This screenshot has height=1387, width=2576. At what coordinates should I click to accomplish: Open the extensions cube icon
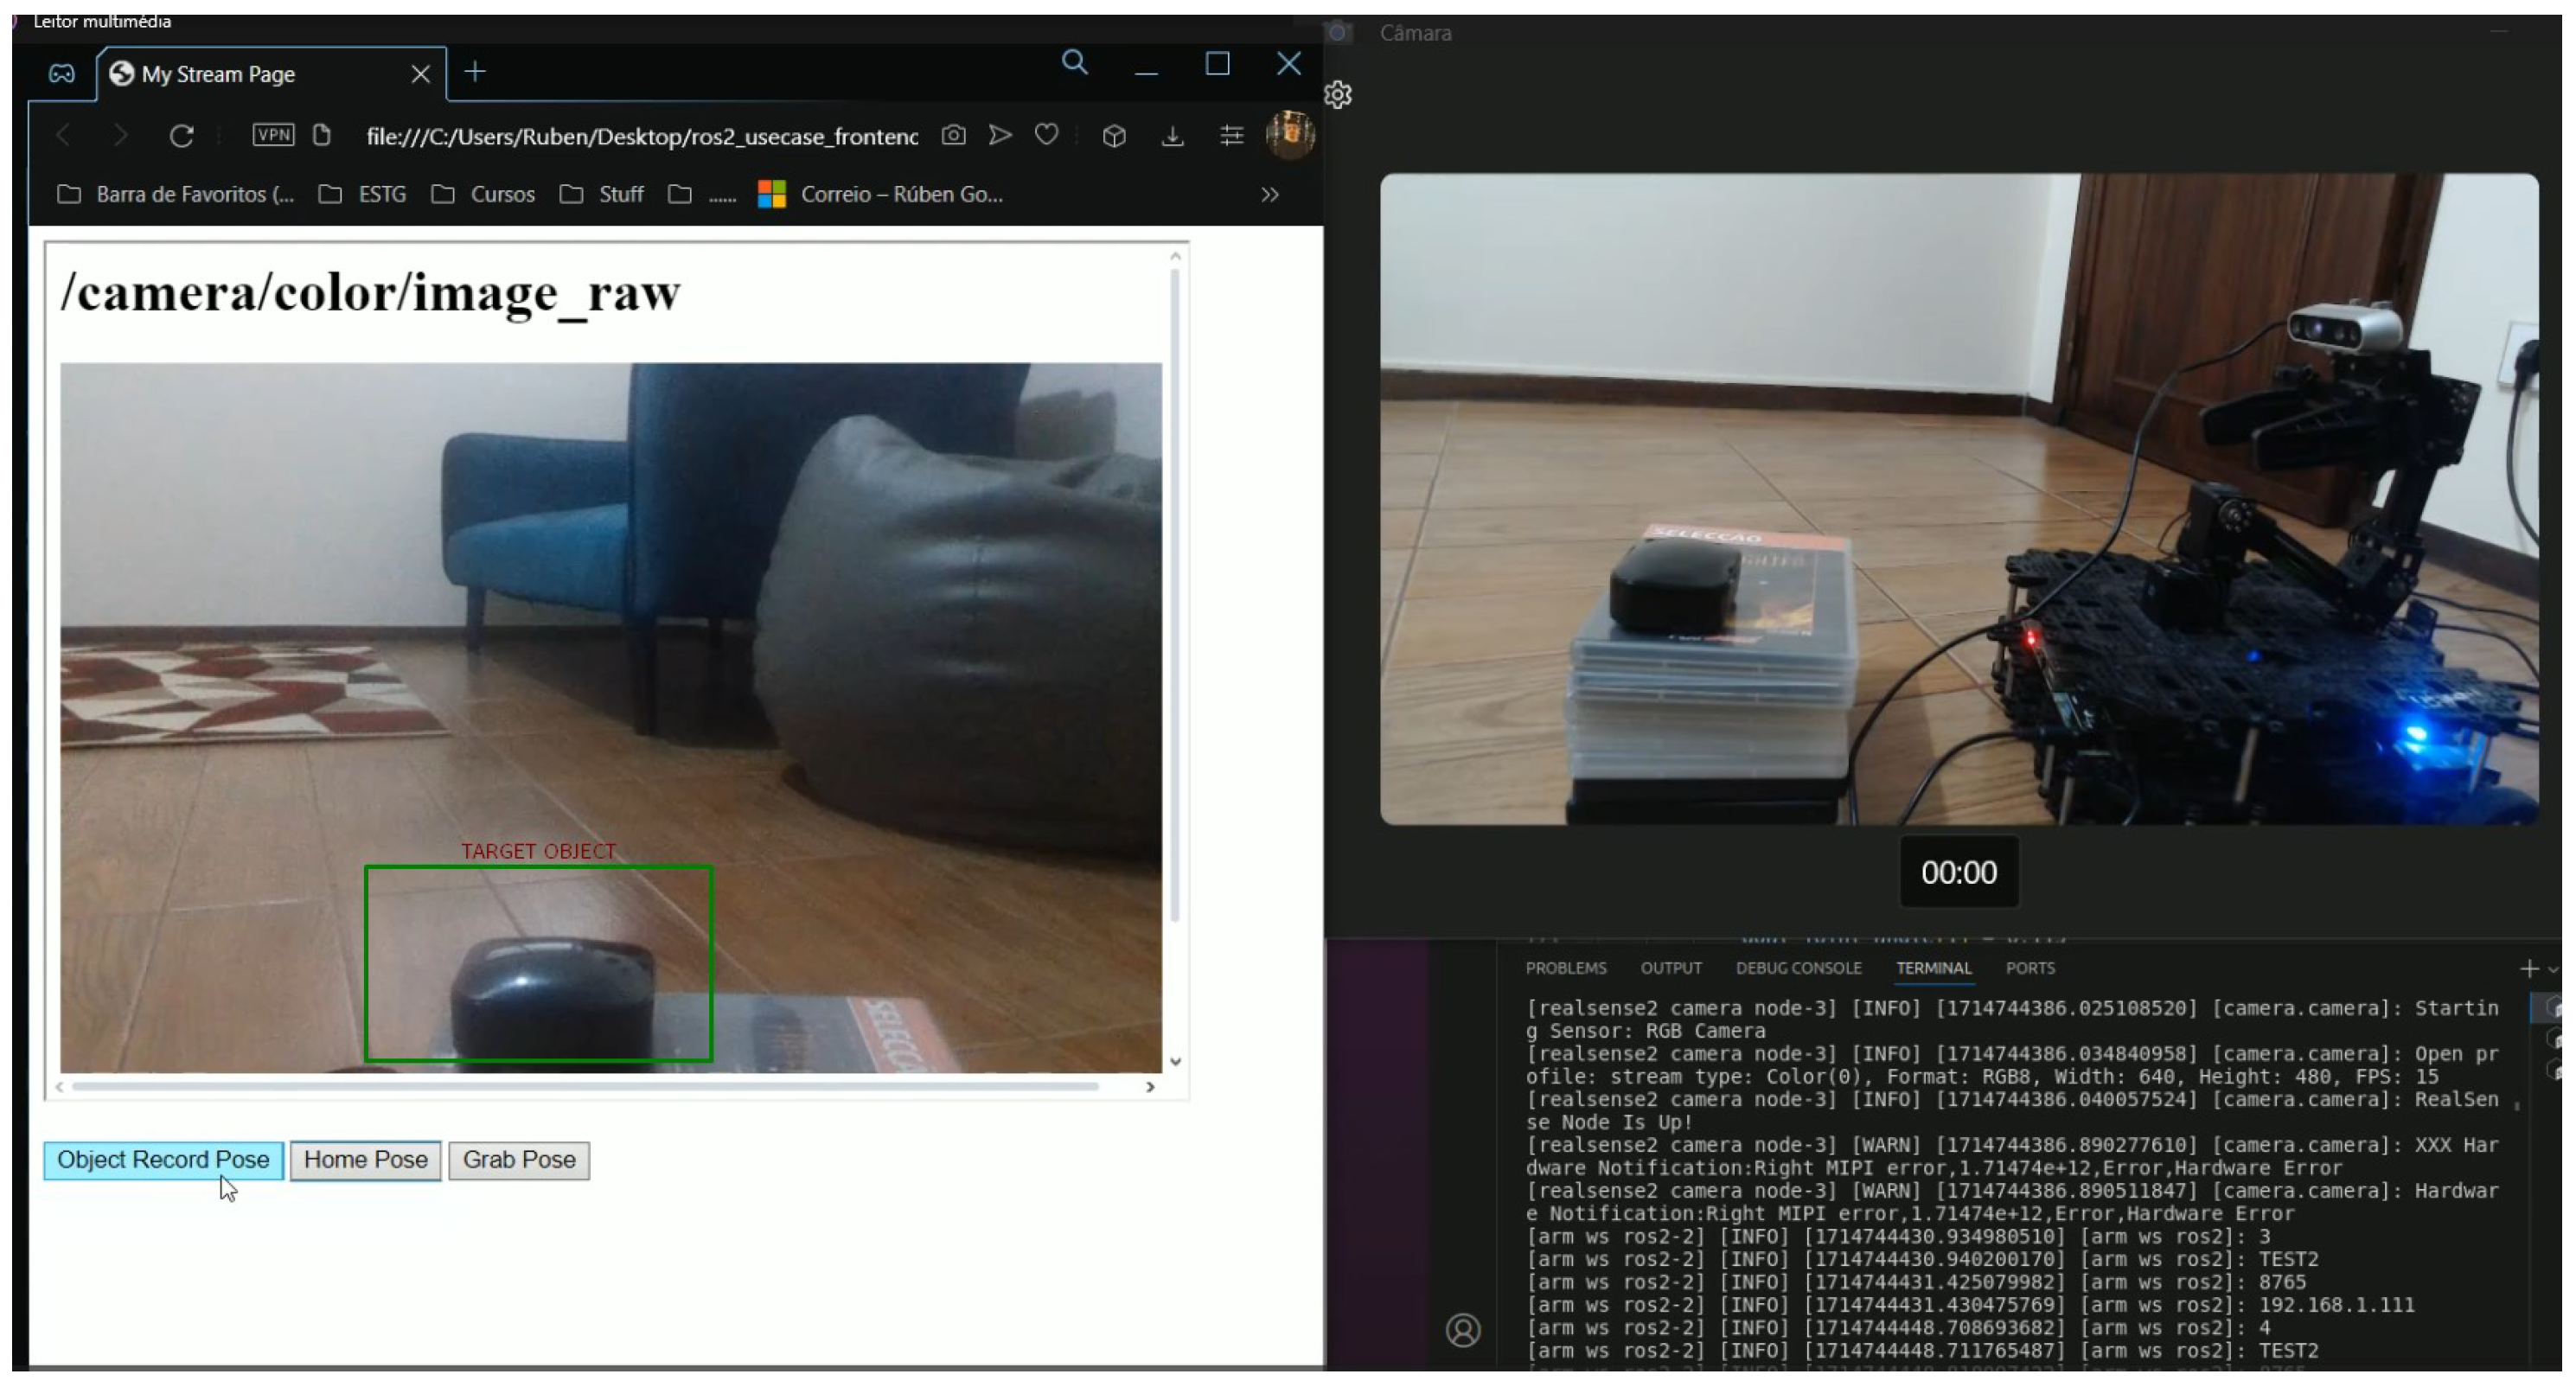[1114, 136]
